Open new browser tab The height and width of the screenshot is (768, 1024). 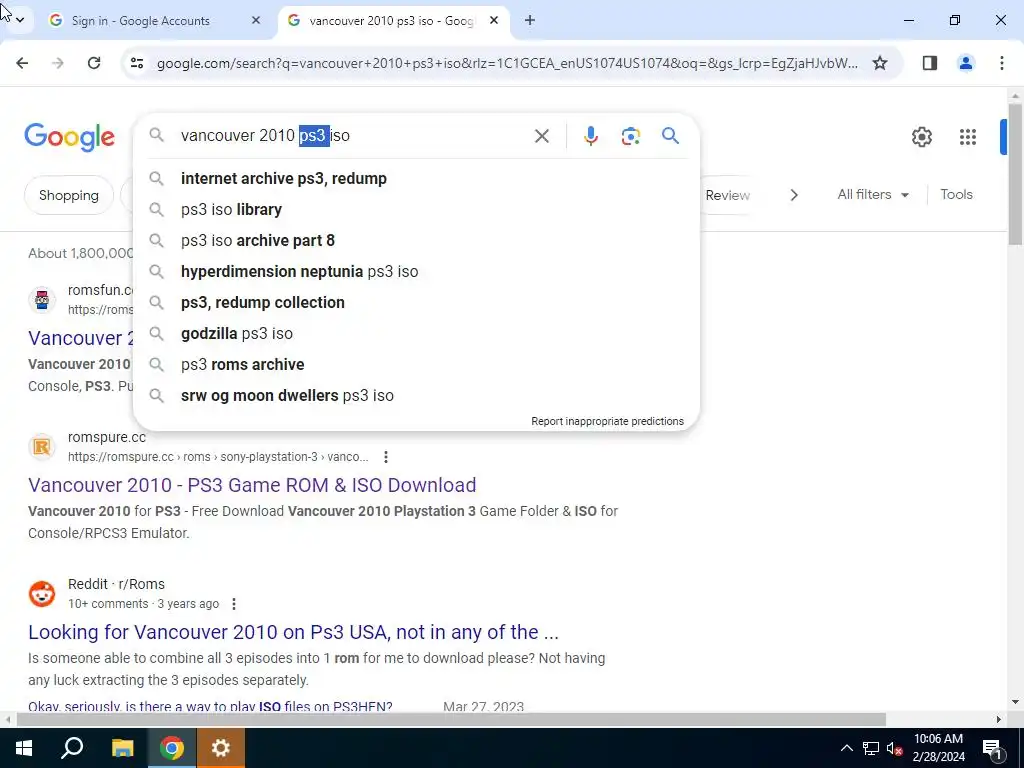point(530,20)
